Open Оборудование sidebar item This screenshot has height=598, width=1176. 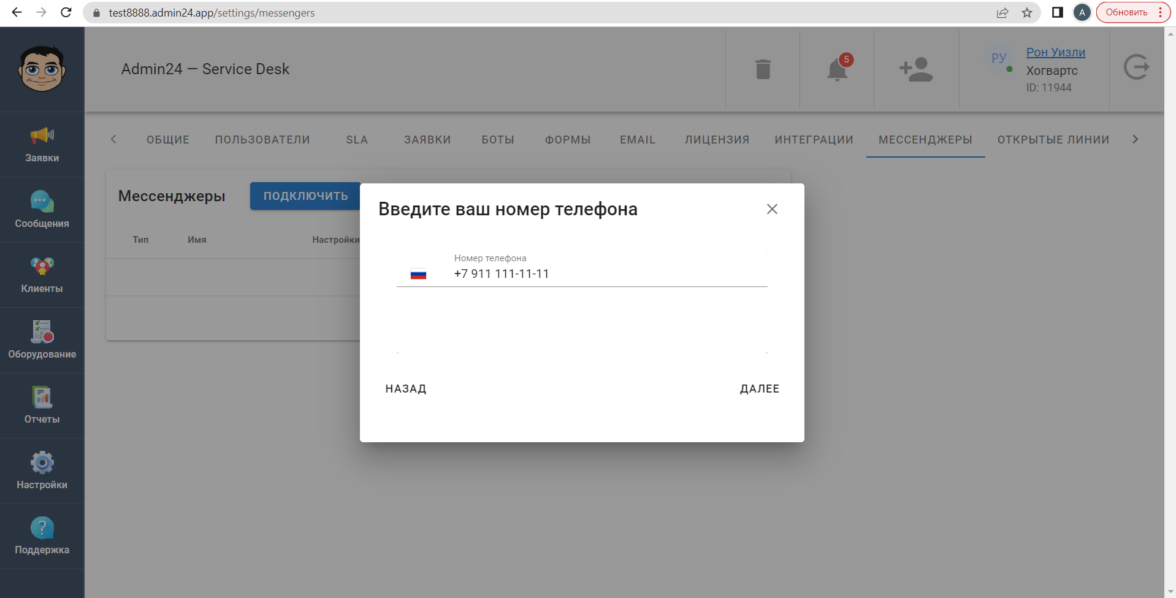tap(42, 340)
